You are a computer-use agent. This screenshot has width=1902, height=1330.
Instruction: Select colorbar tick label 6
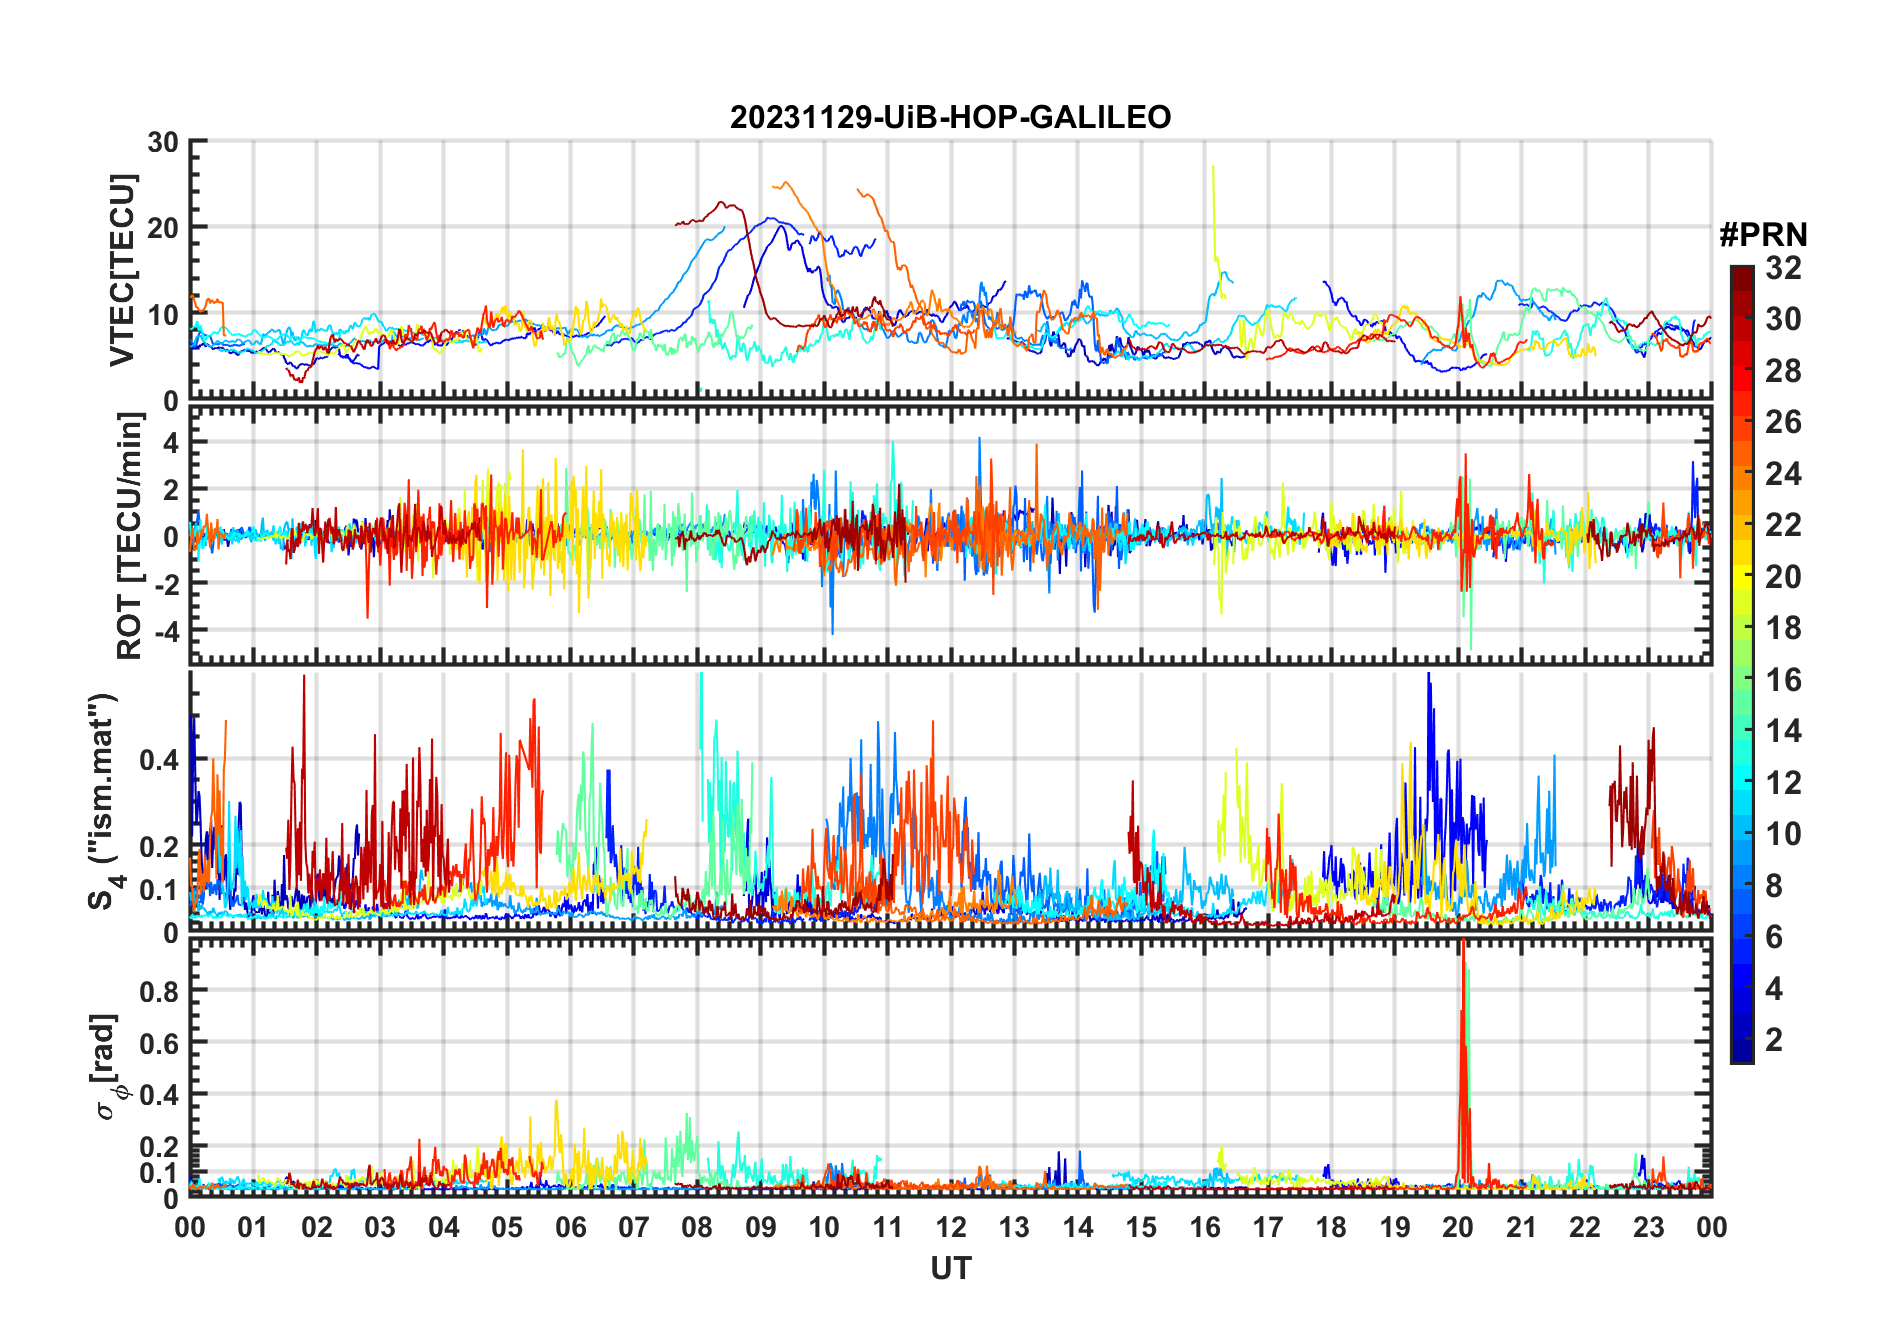[x=1774, y=937]
